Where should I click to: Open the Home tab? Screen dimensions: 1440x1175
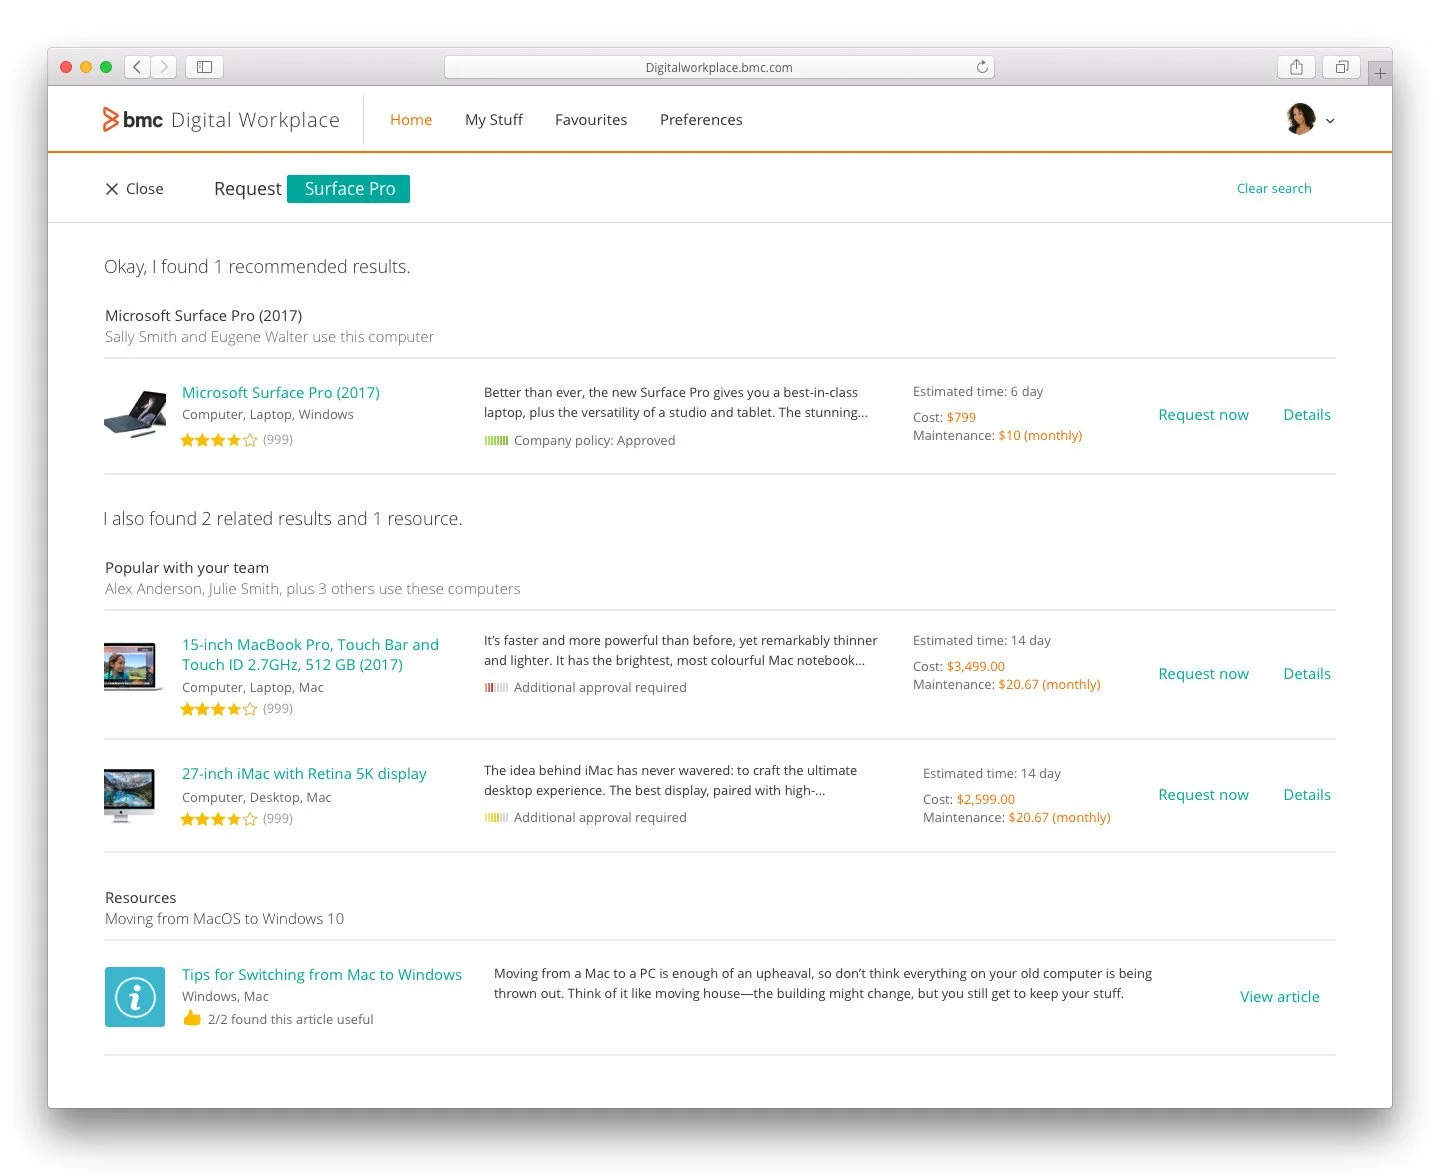click(x=411, y=120)
